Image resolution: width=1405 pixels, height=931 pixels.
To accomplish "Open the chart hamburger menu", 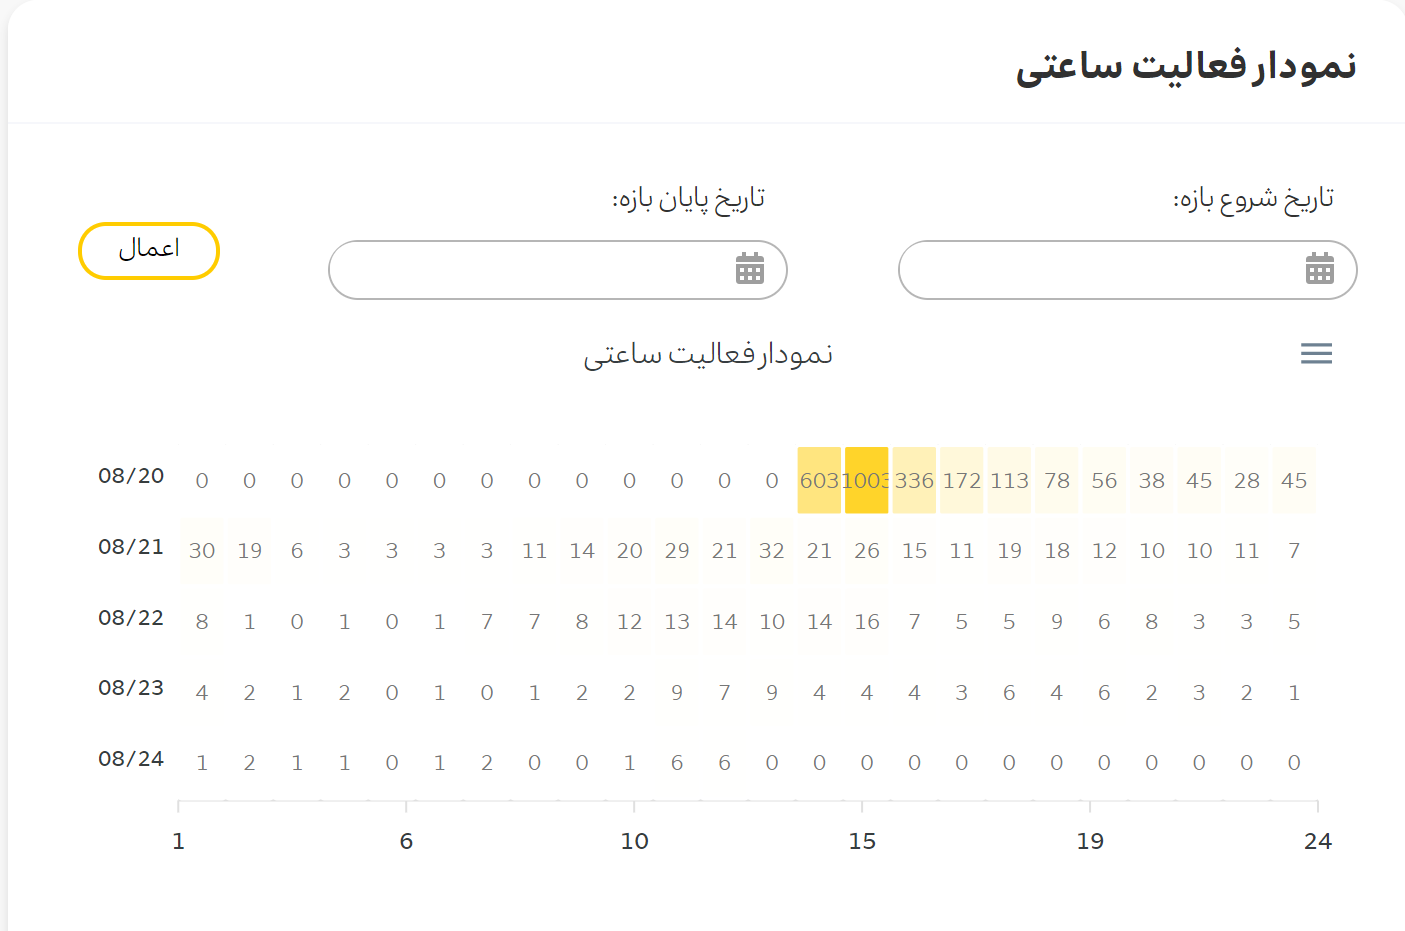I will click(x=1316, y=353).
